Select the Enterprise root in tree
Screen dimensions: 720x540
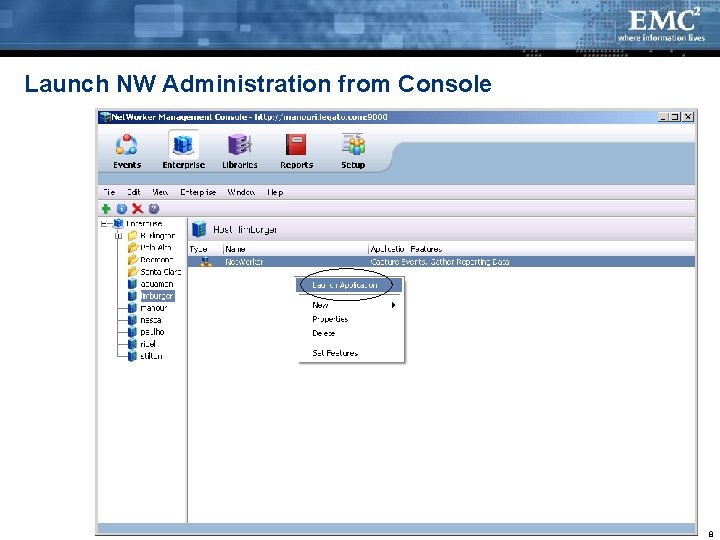tap(144, 224)
